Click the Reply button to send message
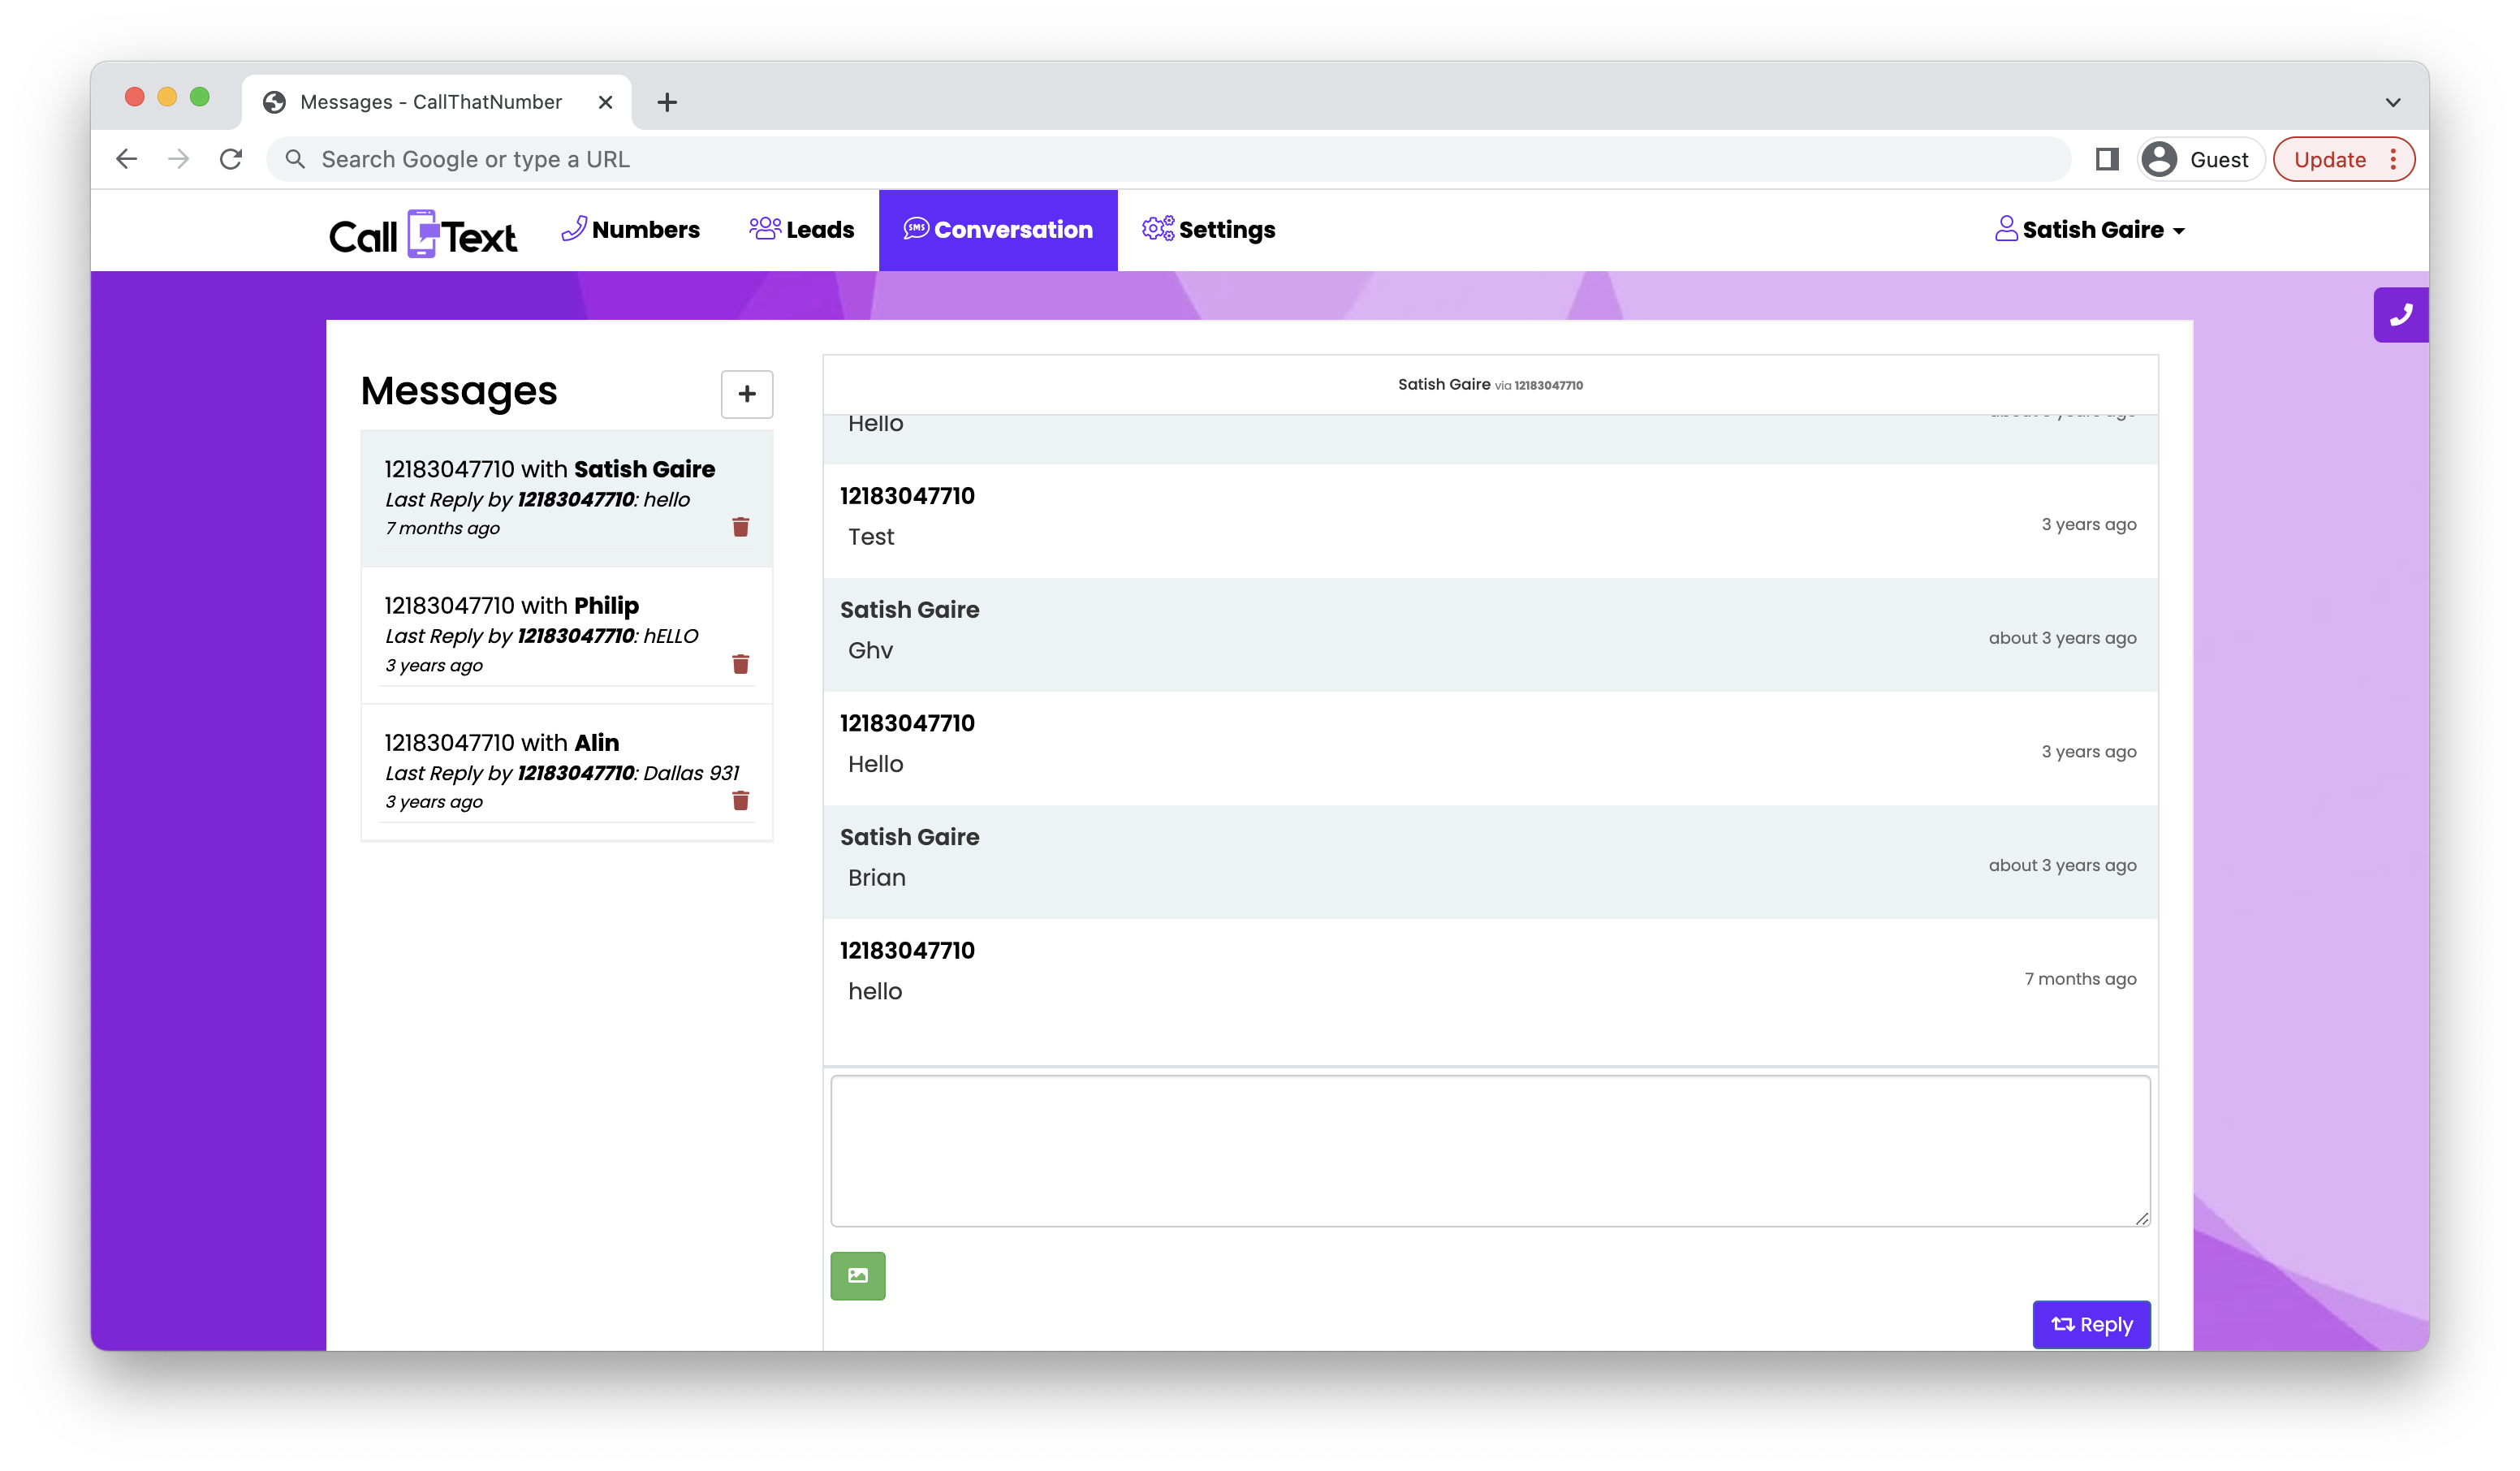The width and height of the screenshot is (2520, 1471). click(x=2091, y=1324)
